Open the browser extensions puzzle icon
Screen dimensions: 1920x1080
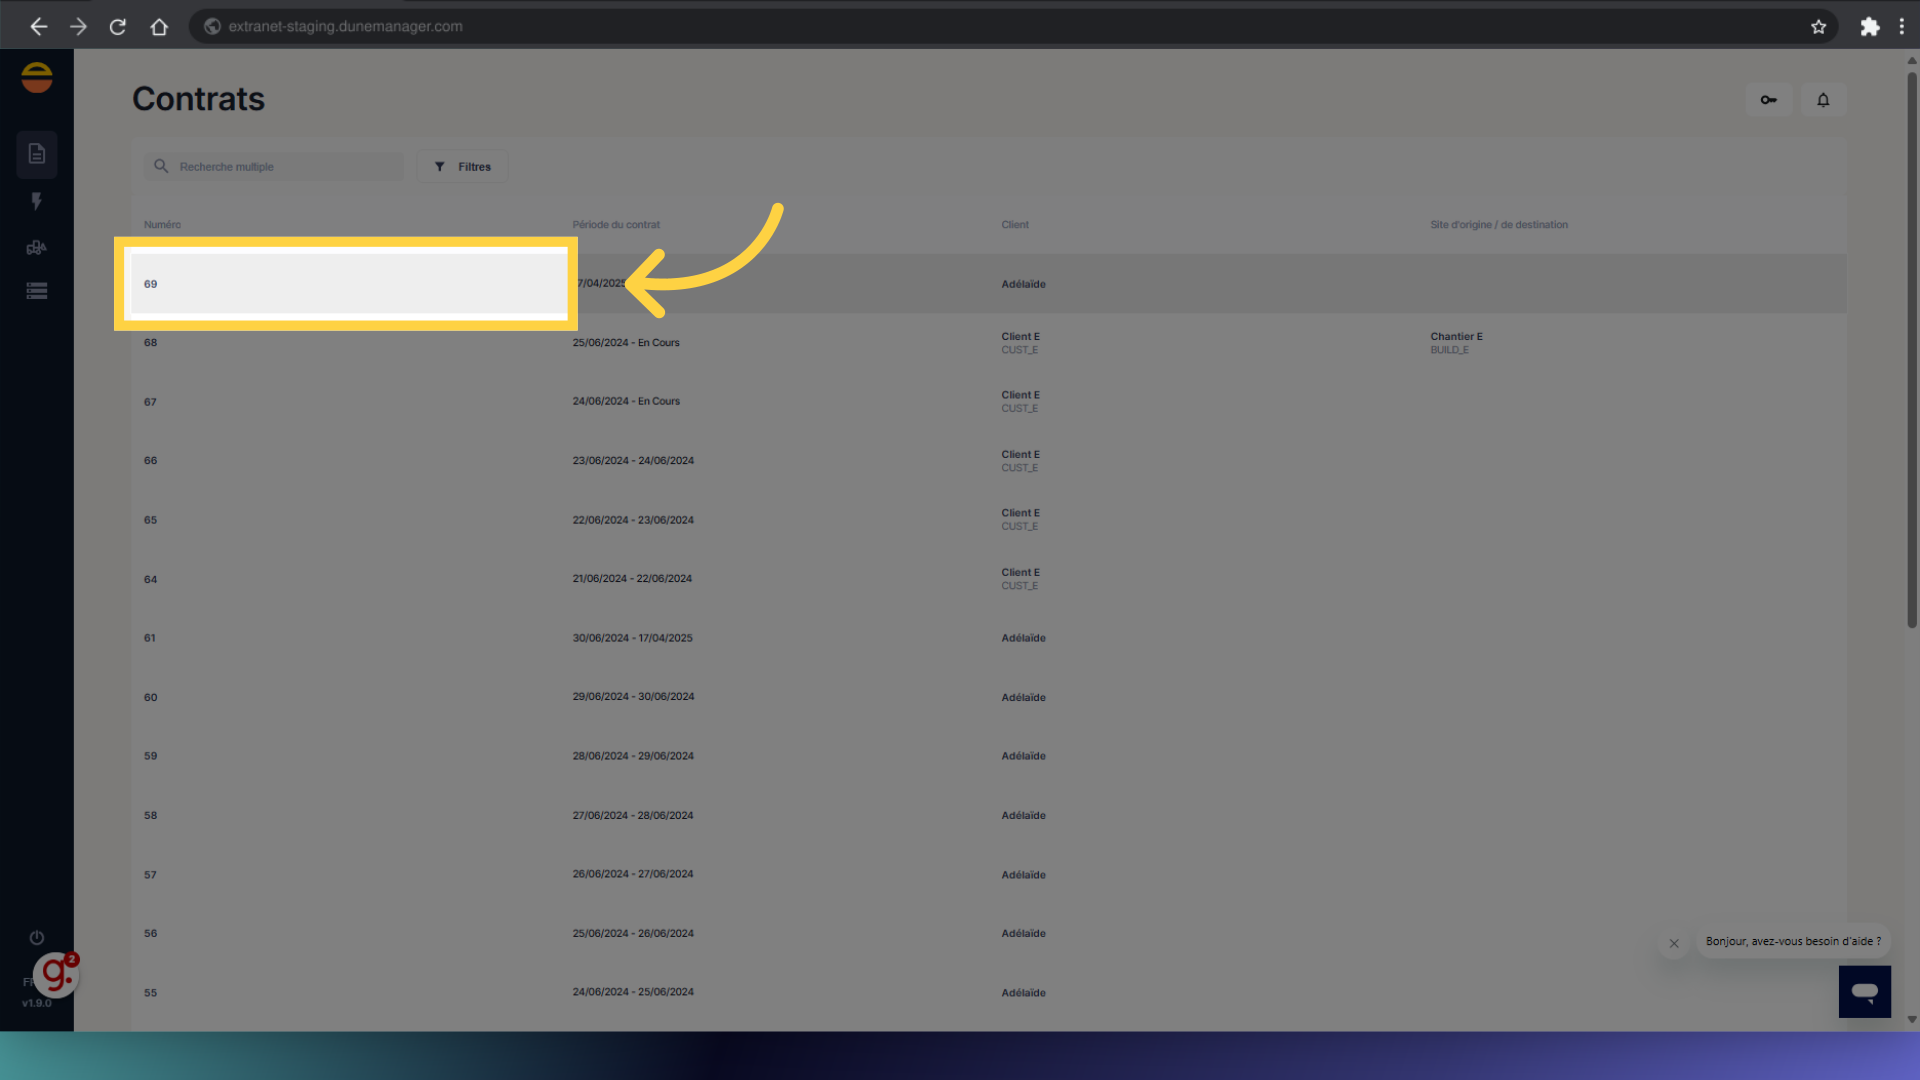1869,27
